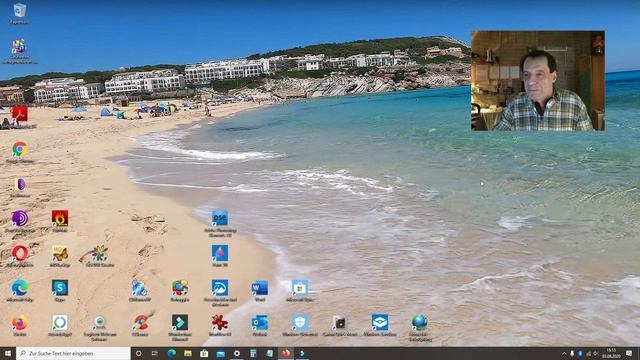
Task: Click the taskbar search box
Action: [73, 353]
